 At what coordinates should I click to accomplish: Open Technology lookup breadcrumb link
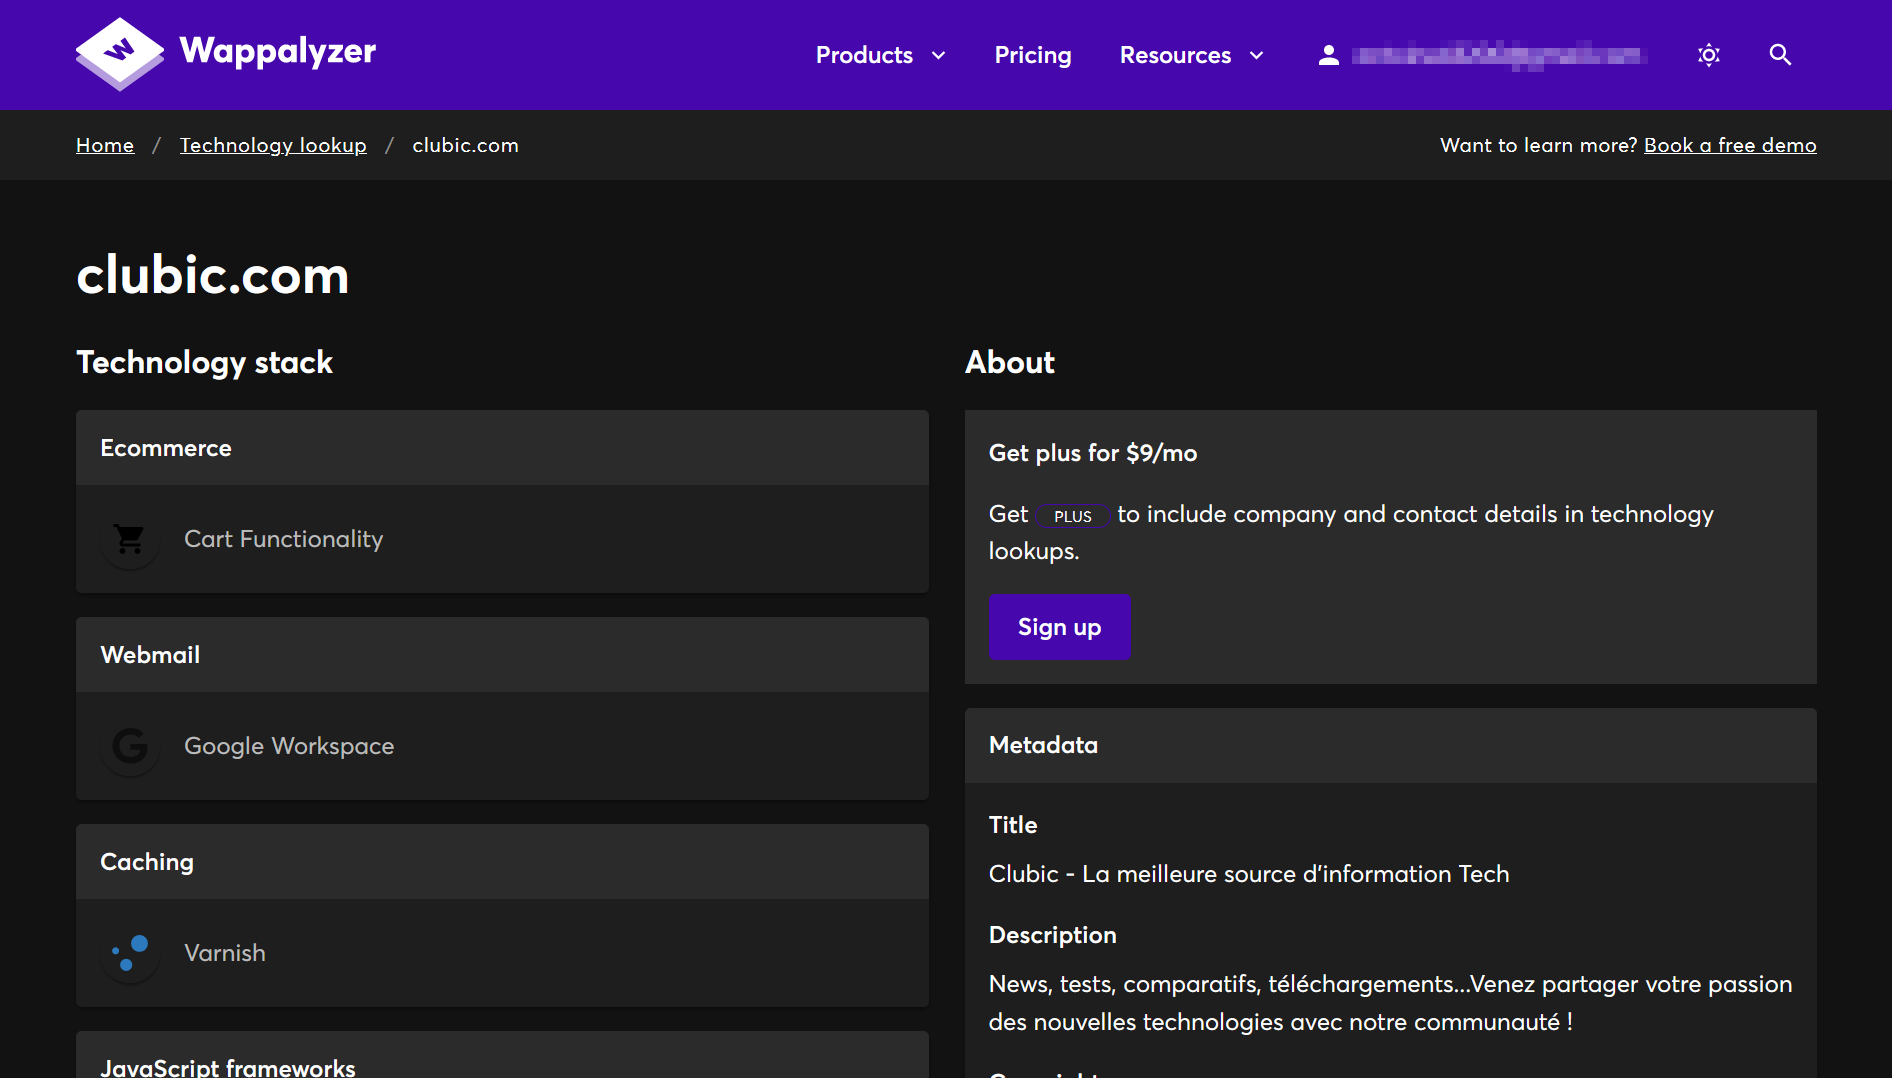(x=273, y=145)
